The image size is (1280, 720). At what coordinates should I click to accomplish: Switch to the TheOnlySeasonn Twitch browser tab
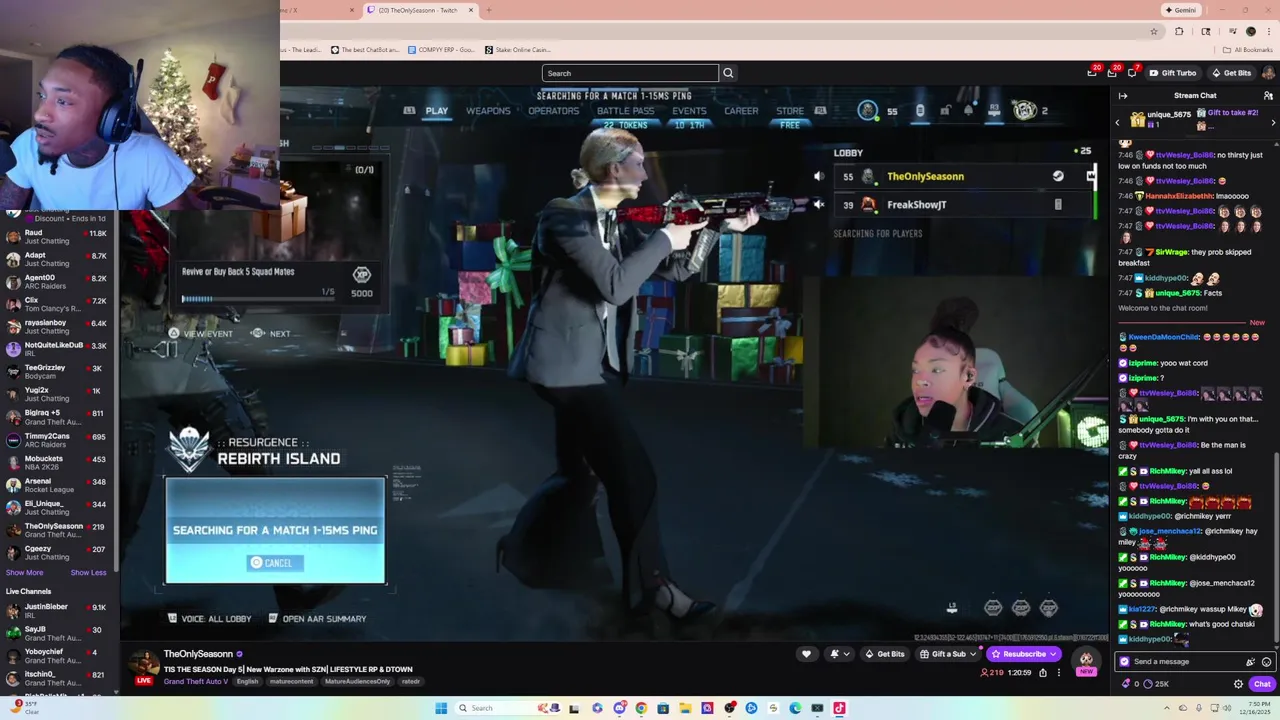click(420, 10)
